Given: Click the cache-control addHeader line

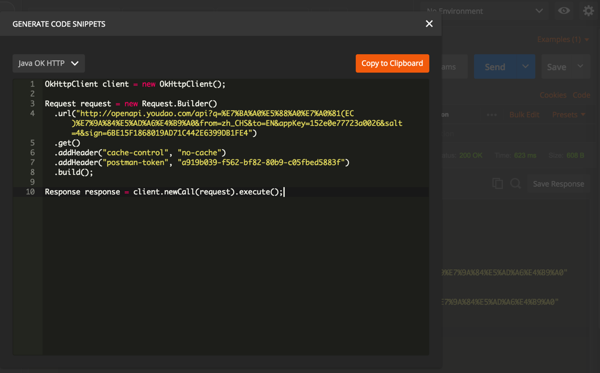Looking at the screenshot, I should tap(140, 153).
